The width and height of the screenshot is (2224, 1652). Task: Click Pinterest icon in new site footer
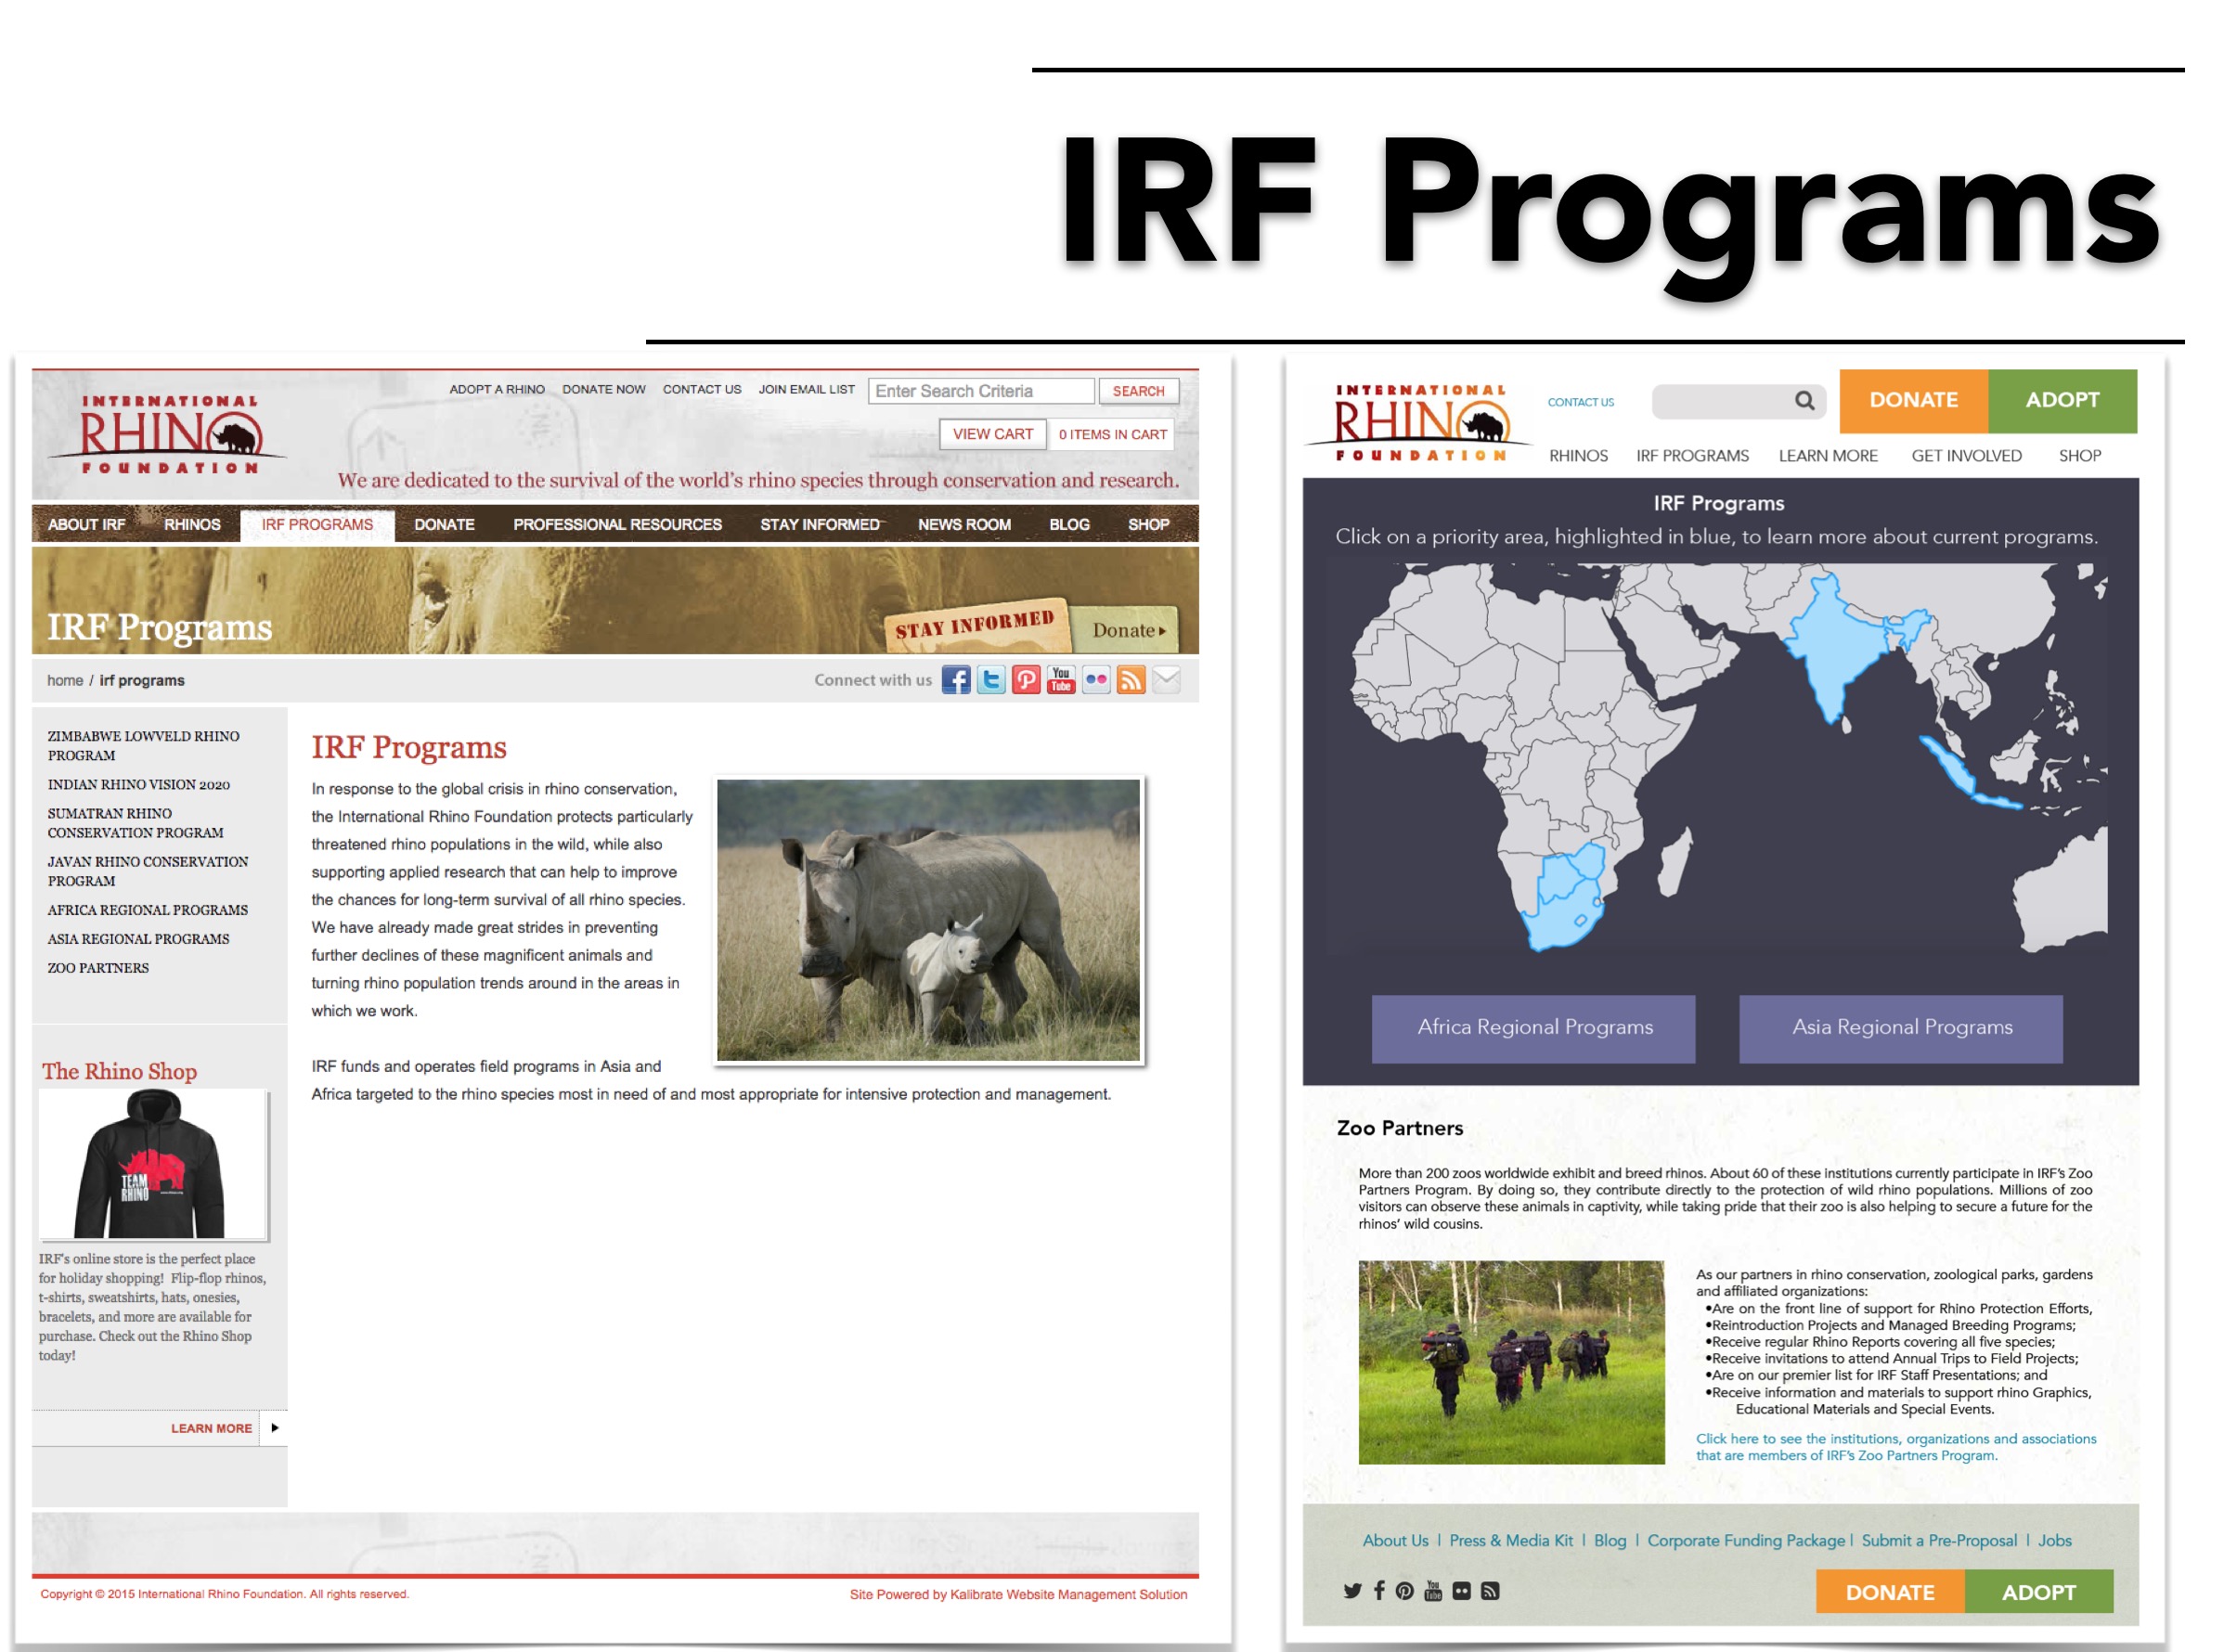(x=1405, y=1591)
